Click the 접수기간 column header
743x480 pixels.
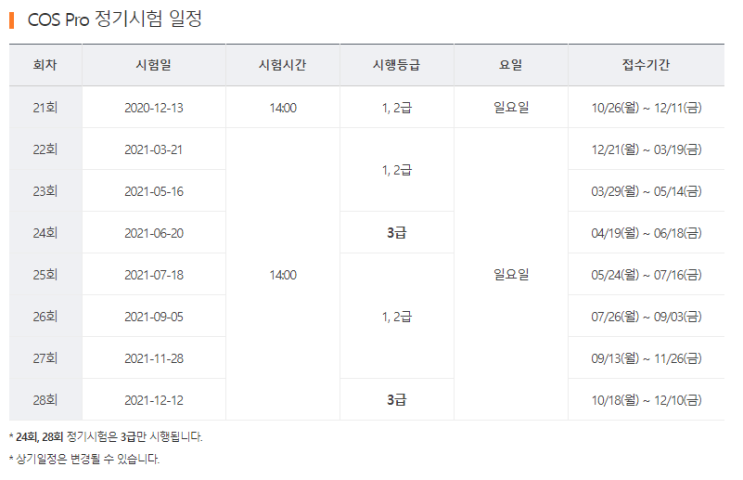(x=646, y=65)
